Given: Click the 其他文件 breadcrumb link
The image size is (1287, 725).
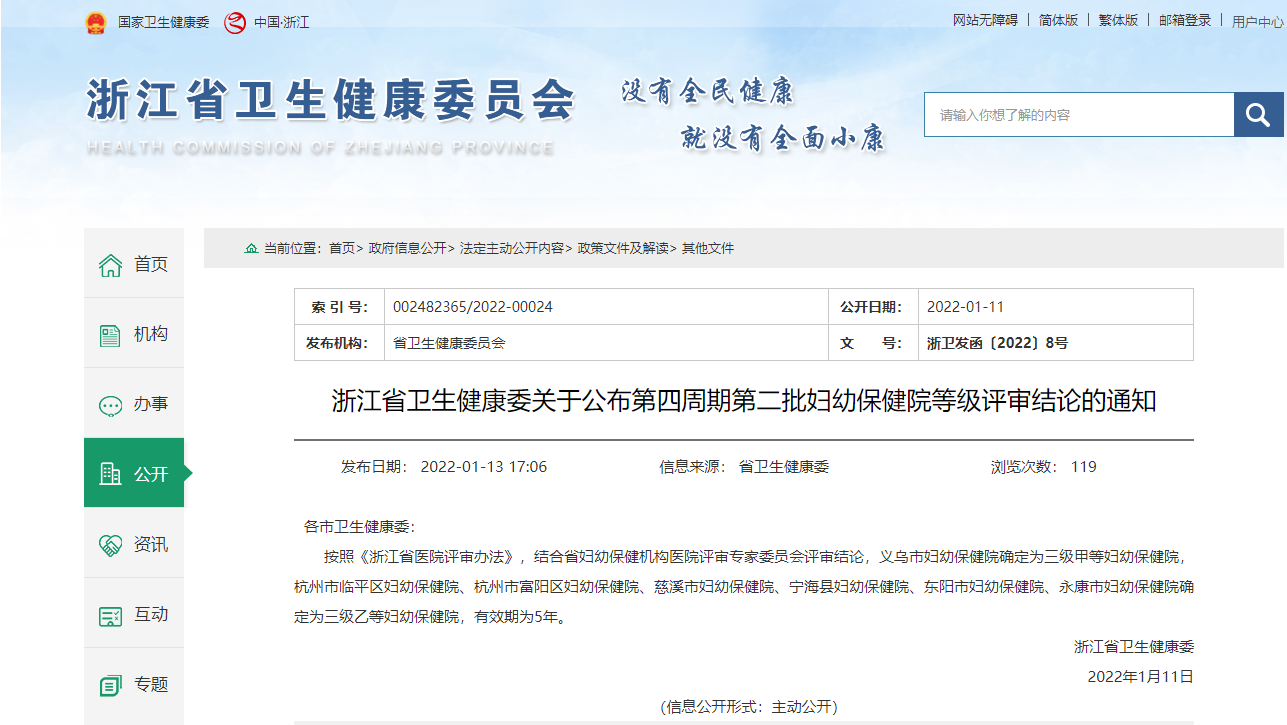Looking at the screenshot, I should click(708, 248).
